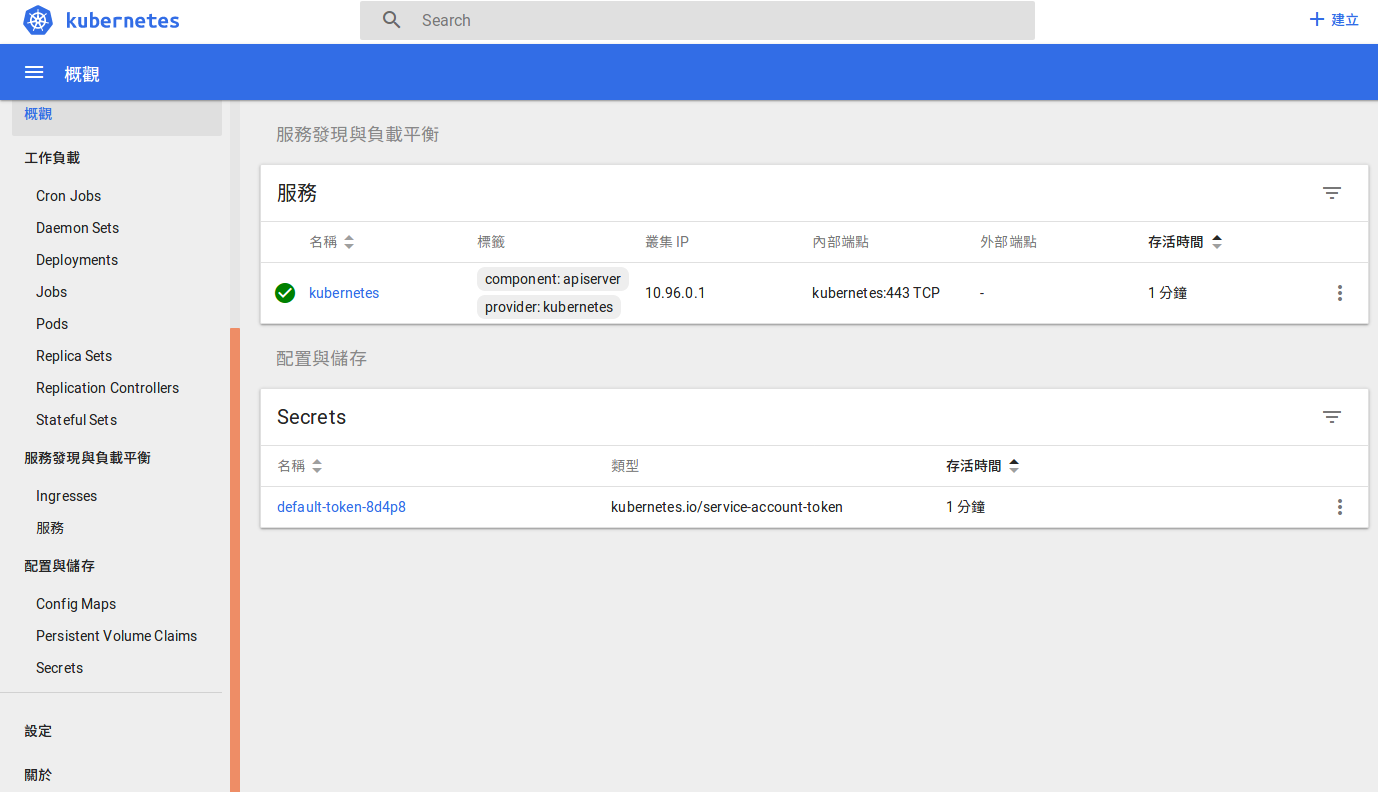Screen dimensions: 1378x792
Task: Sort Secrets by 名稱 column
Action: pyautogui.click(x=300, y=466)
